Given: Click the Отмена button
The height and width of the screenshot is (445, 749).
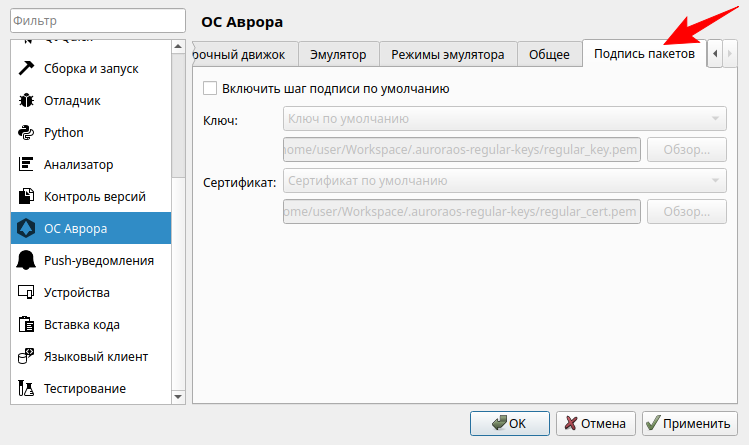Looking at the screenshot, I should point(596,424).
